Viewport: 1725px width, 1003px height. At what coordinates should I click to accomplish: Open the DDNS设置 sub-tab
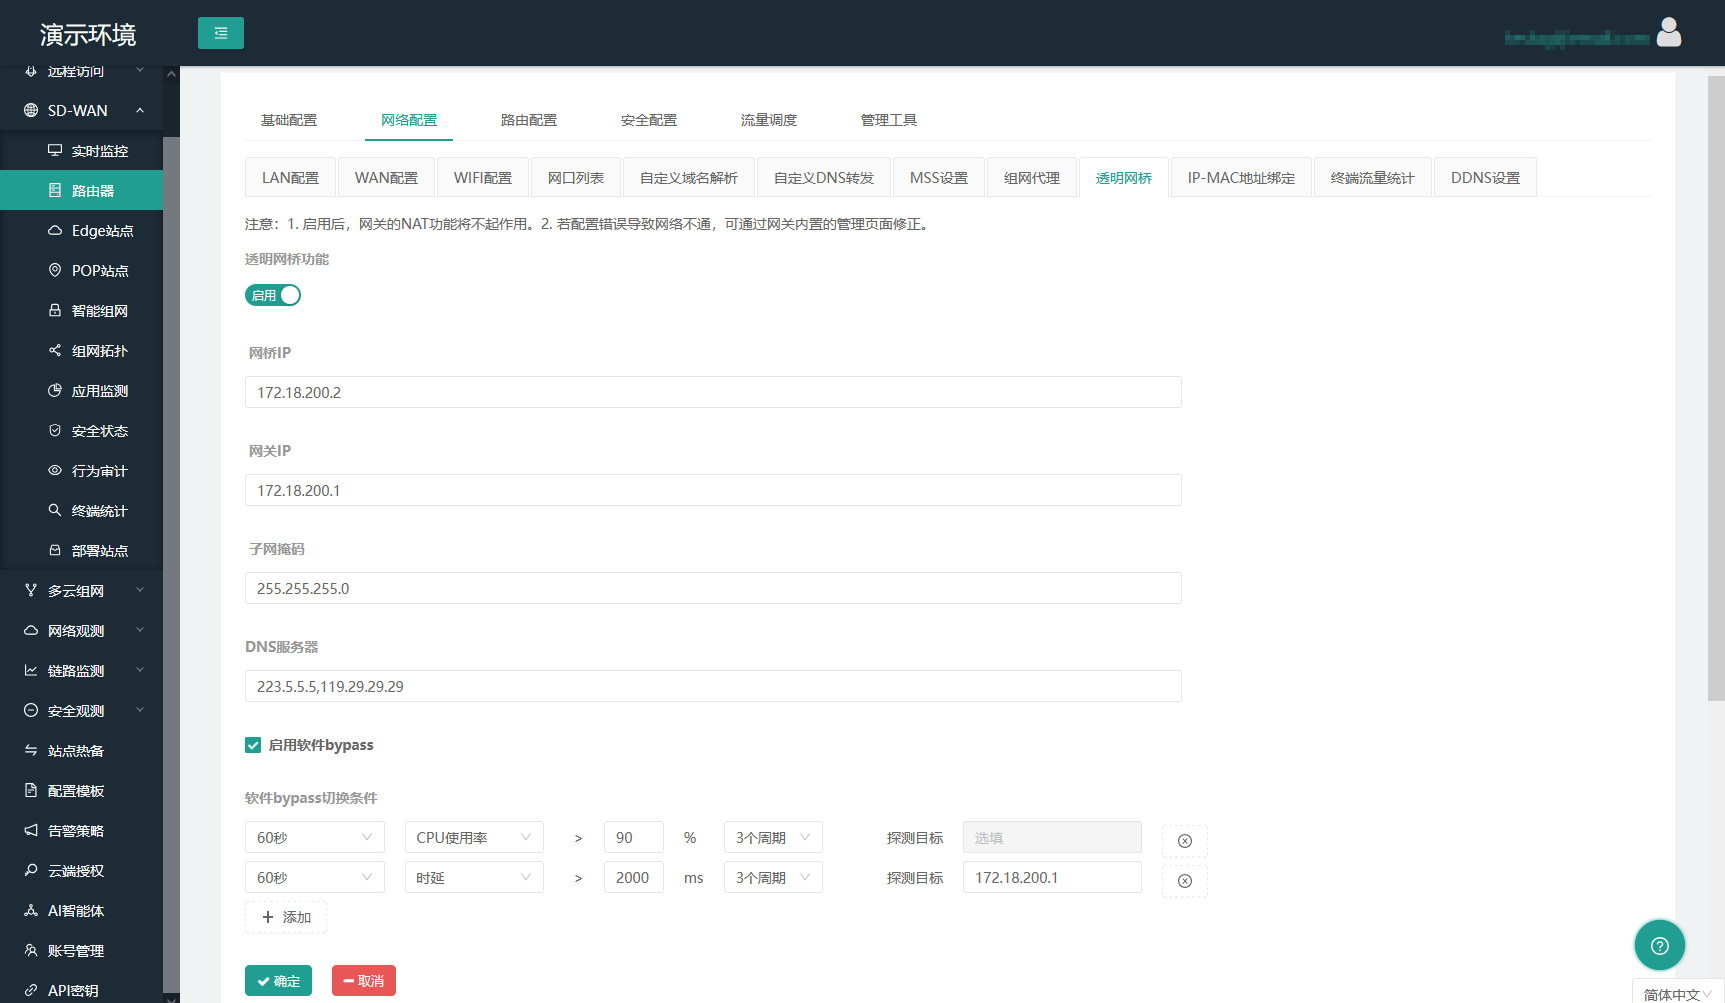1485,177
